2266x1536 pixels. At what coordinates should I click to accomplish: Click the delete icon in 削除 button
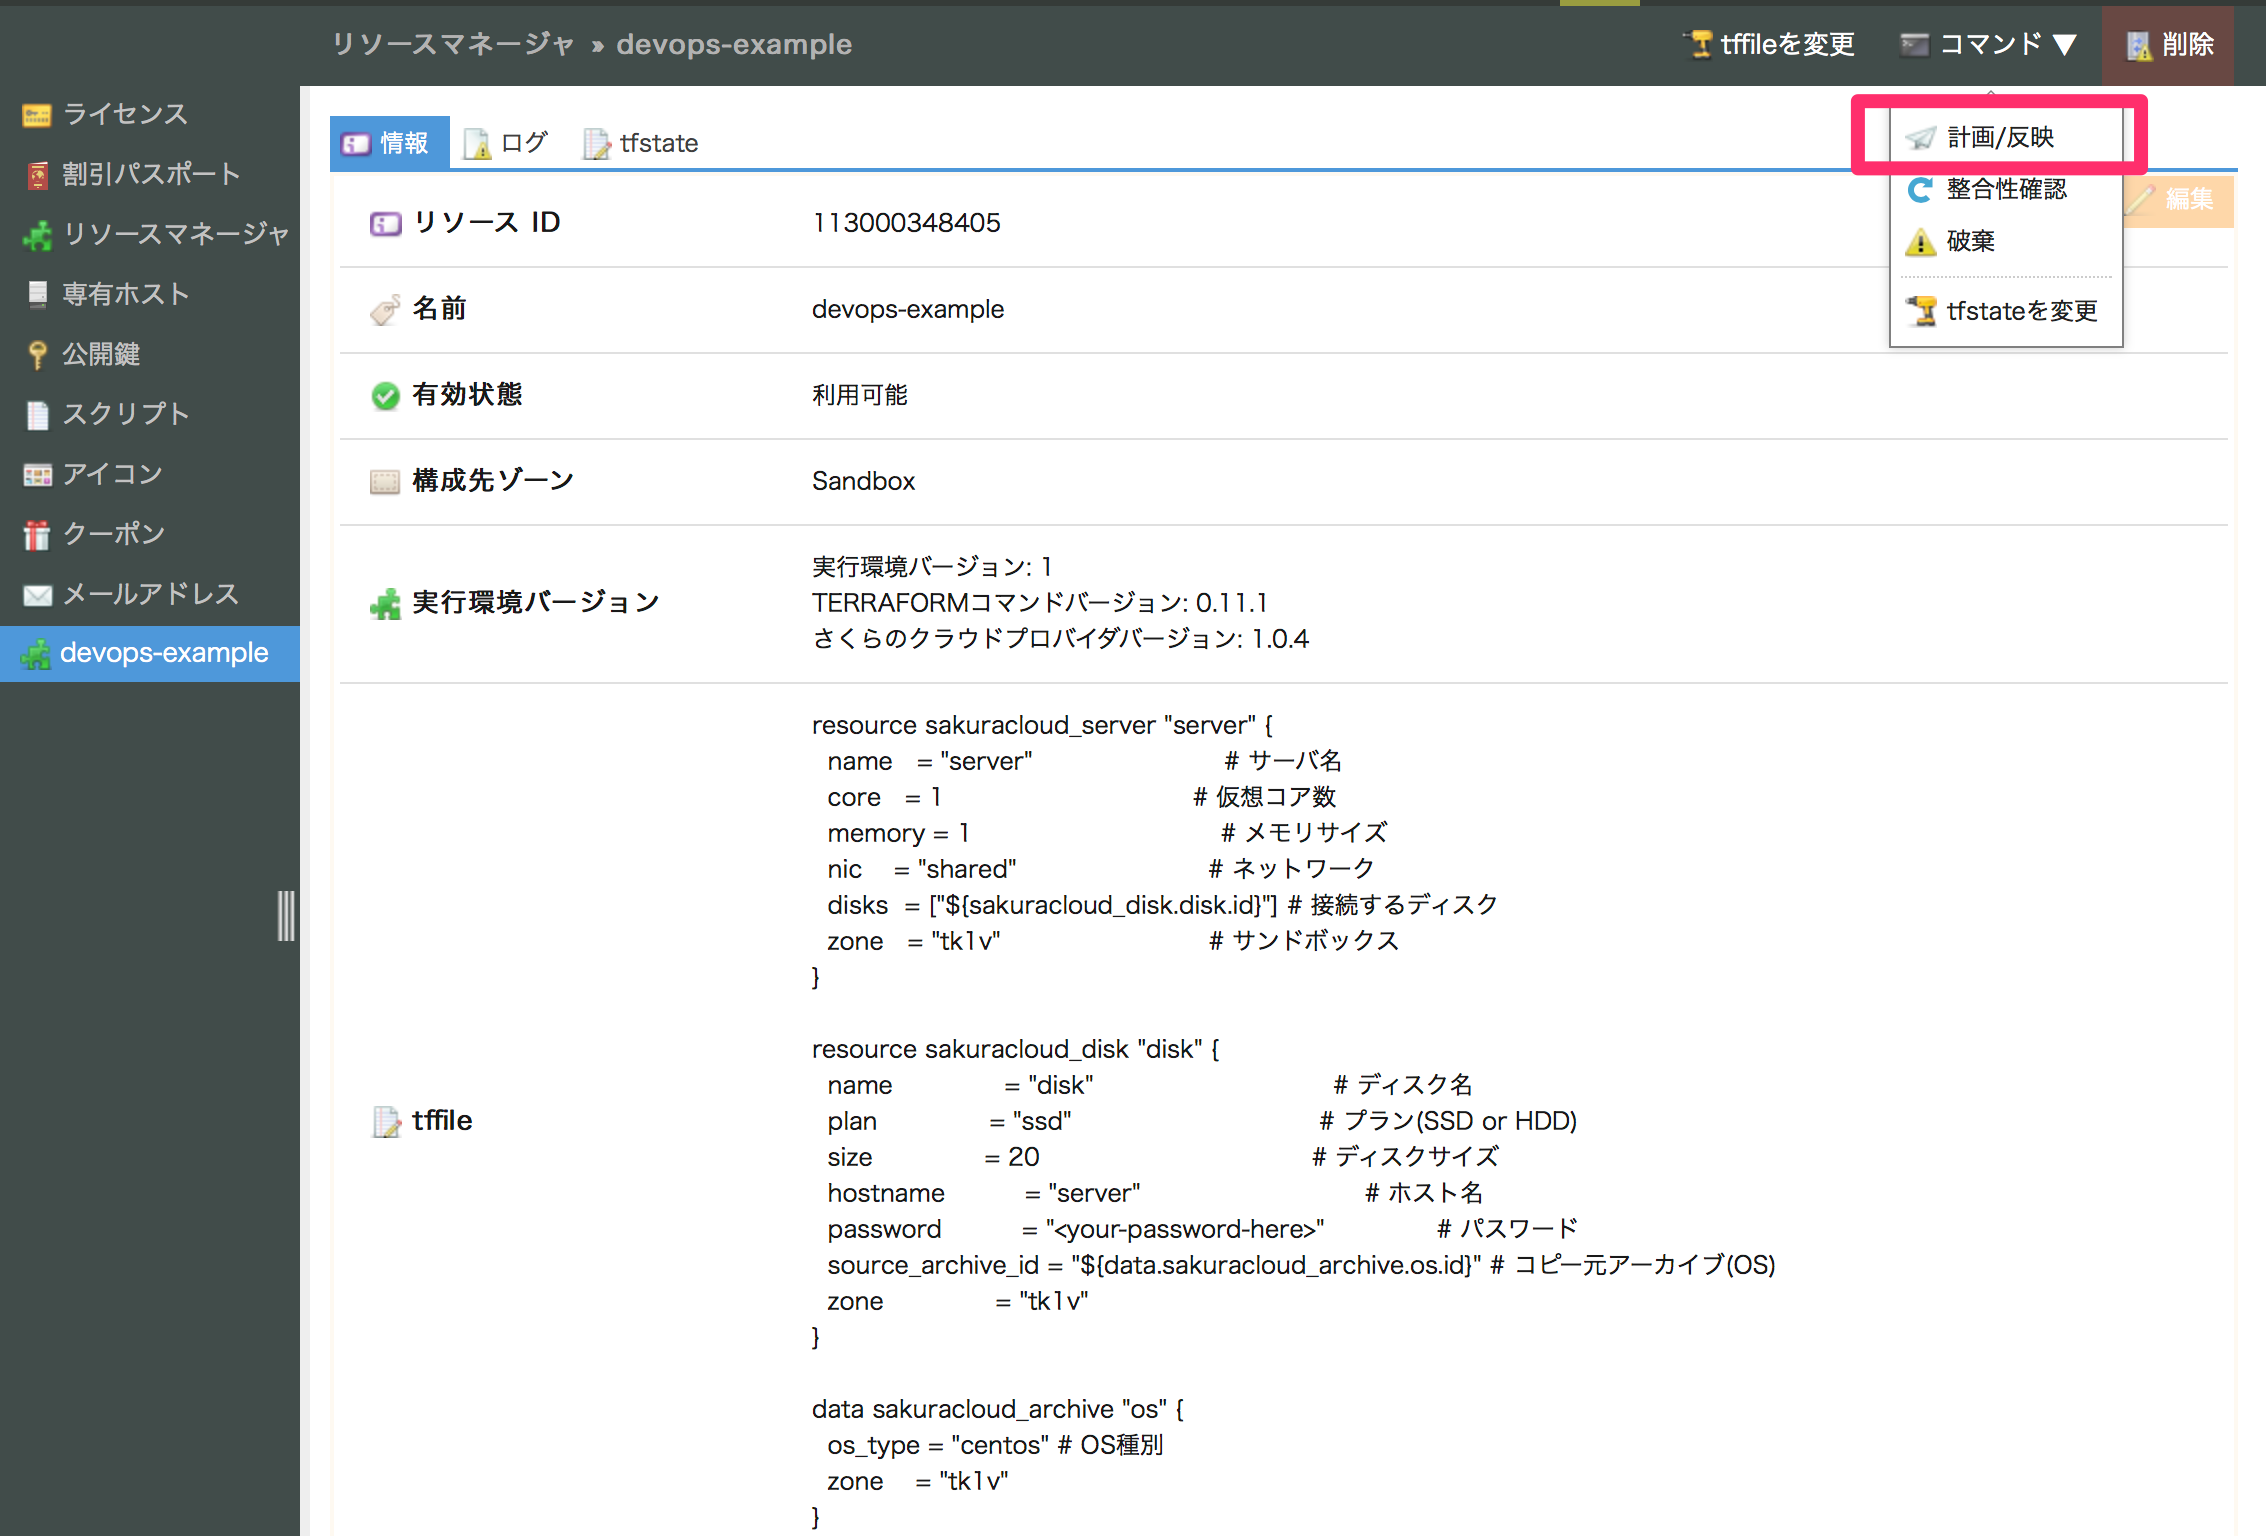(x=2138, y=45)
